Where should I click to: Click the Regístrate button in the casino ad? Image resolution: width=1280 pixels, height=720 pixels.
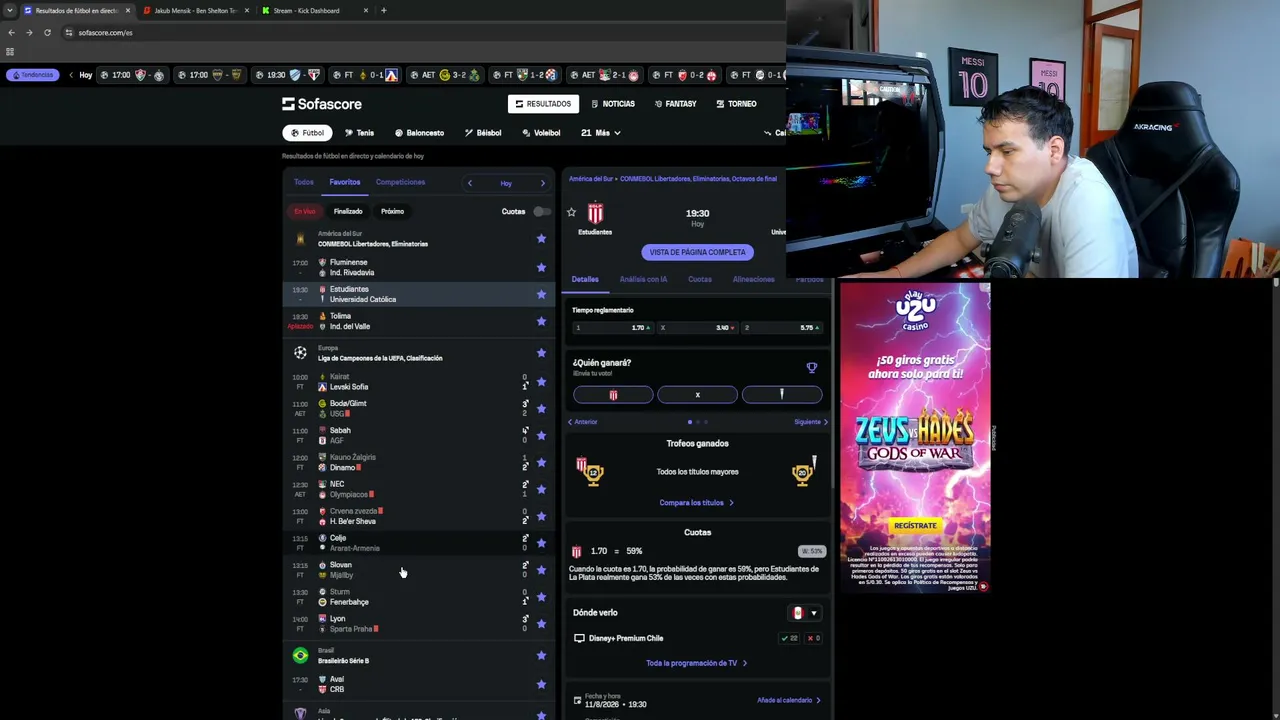point(915,525)
